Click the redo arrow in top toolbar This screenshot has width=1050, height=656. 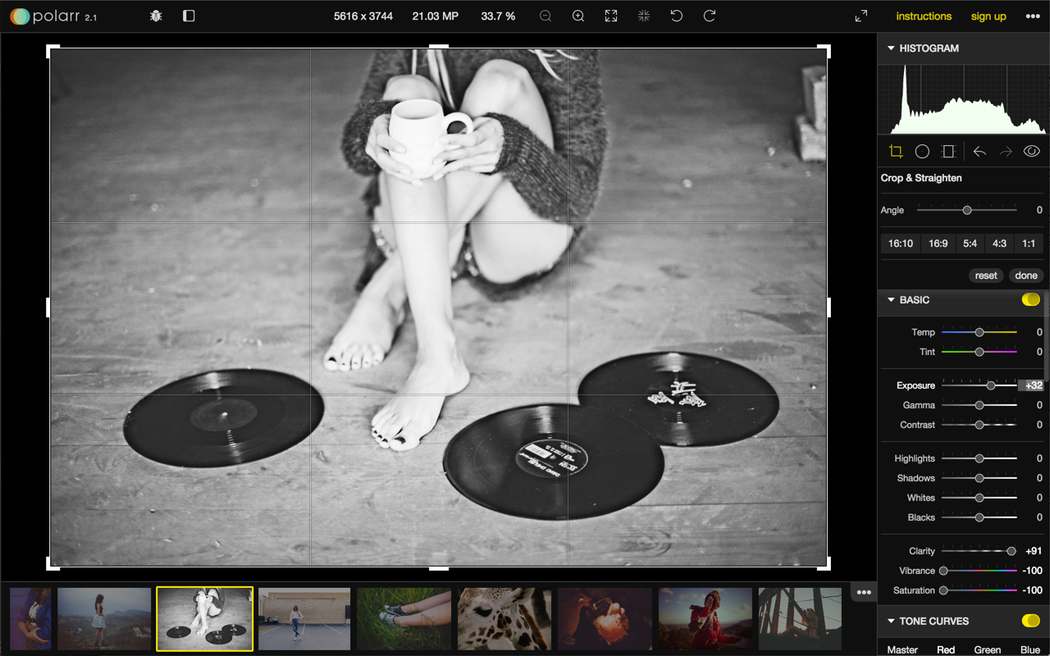(x=709, y=16)
